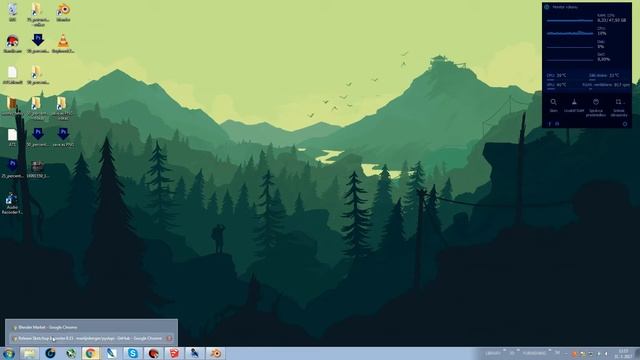The image size is (640, 360).
Task: Click the Google Chrome taskbar icon
Action: pyautogui.click(x=91, y=353)
